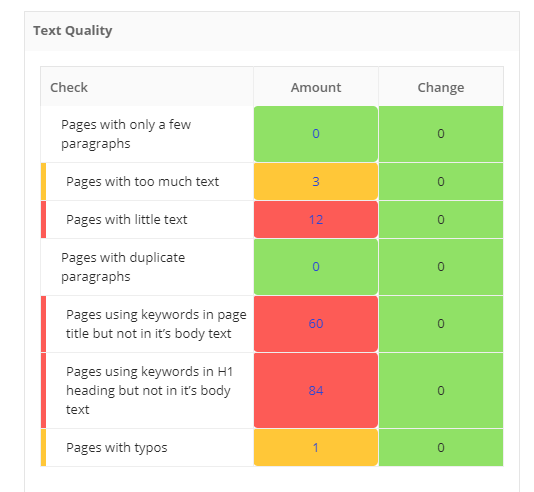534x492 pixels.
Task: Select the 'Pages with too much text' label
Action: (142, 181)
